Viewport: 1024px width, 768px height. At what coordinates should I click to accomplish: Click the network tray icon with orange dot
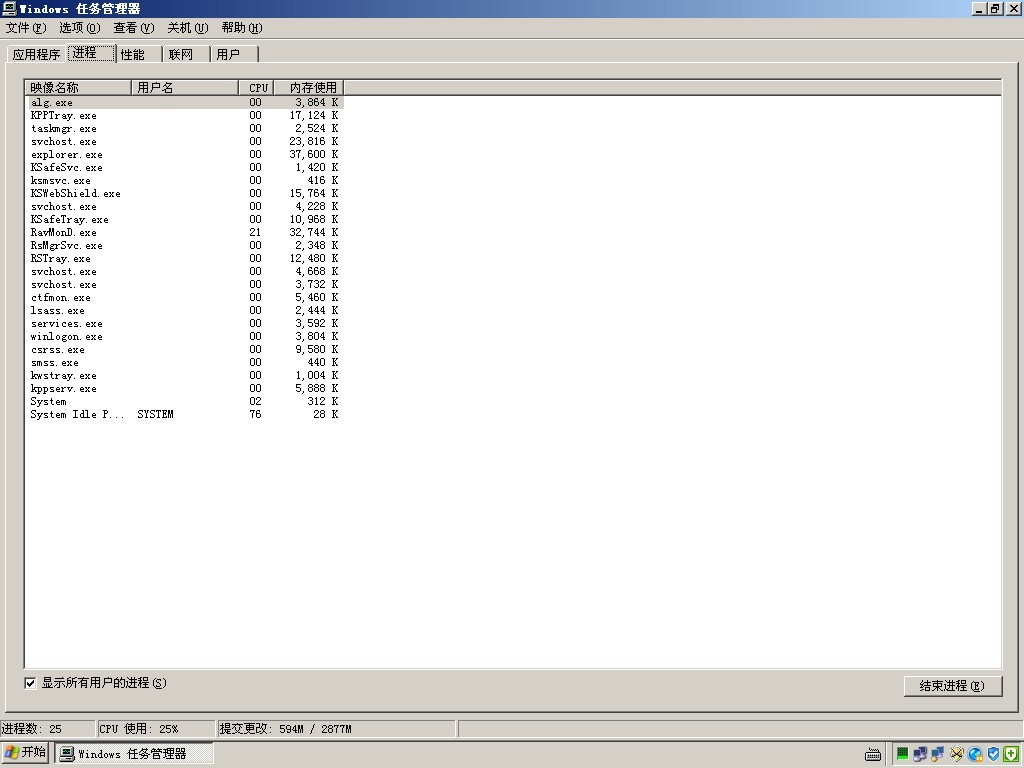tap(938, 754)
